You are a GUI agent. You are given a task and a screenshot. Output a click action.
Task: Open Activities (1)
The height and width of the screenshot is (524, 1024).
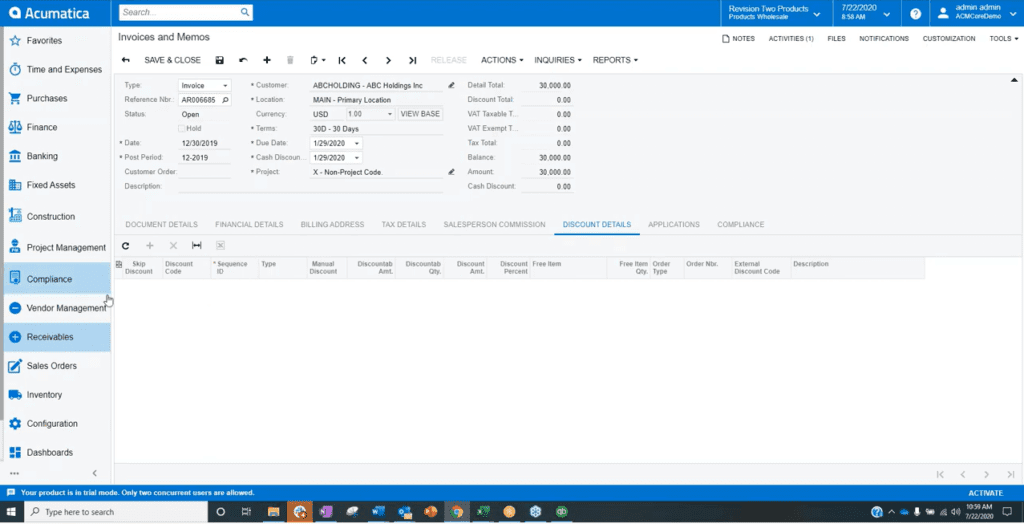(791, 39)
